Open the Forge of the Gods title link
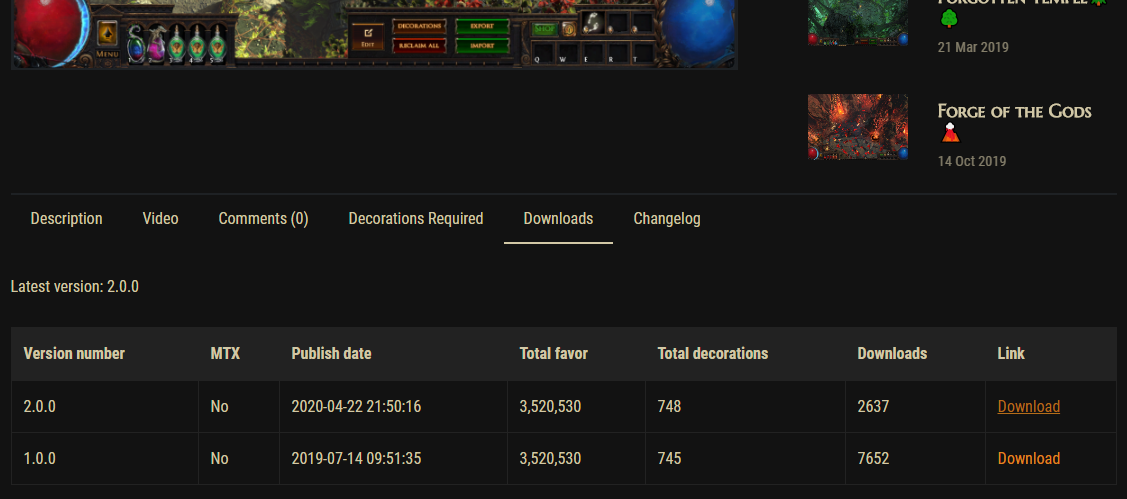This screenshot has width=1127, height=499. 1014,111
